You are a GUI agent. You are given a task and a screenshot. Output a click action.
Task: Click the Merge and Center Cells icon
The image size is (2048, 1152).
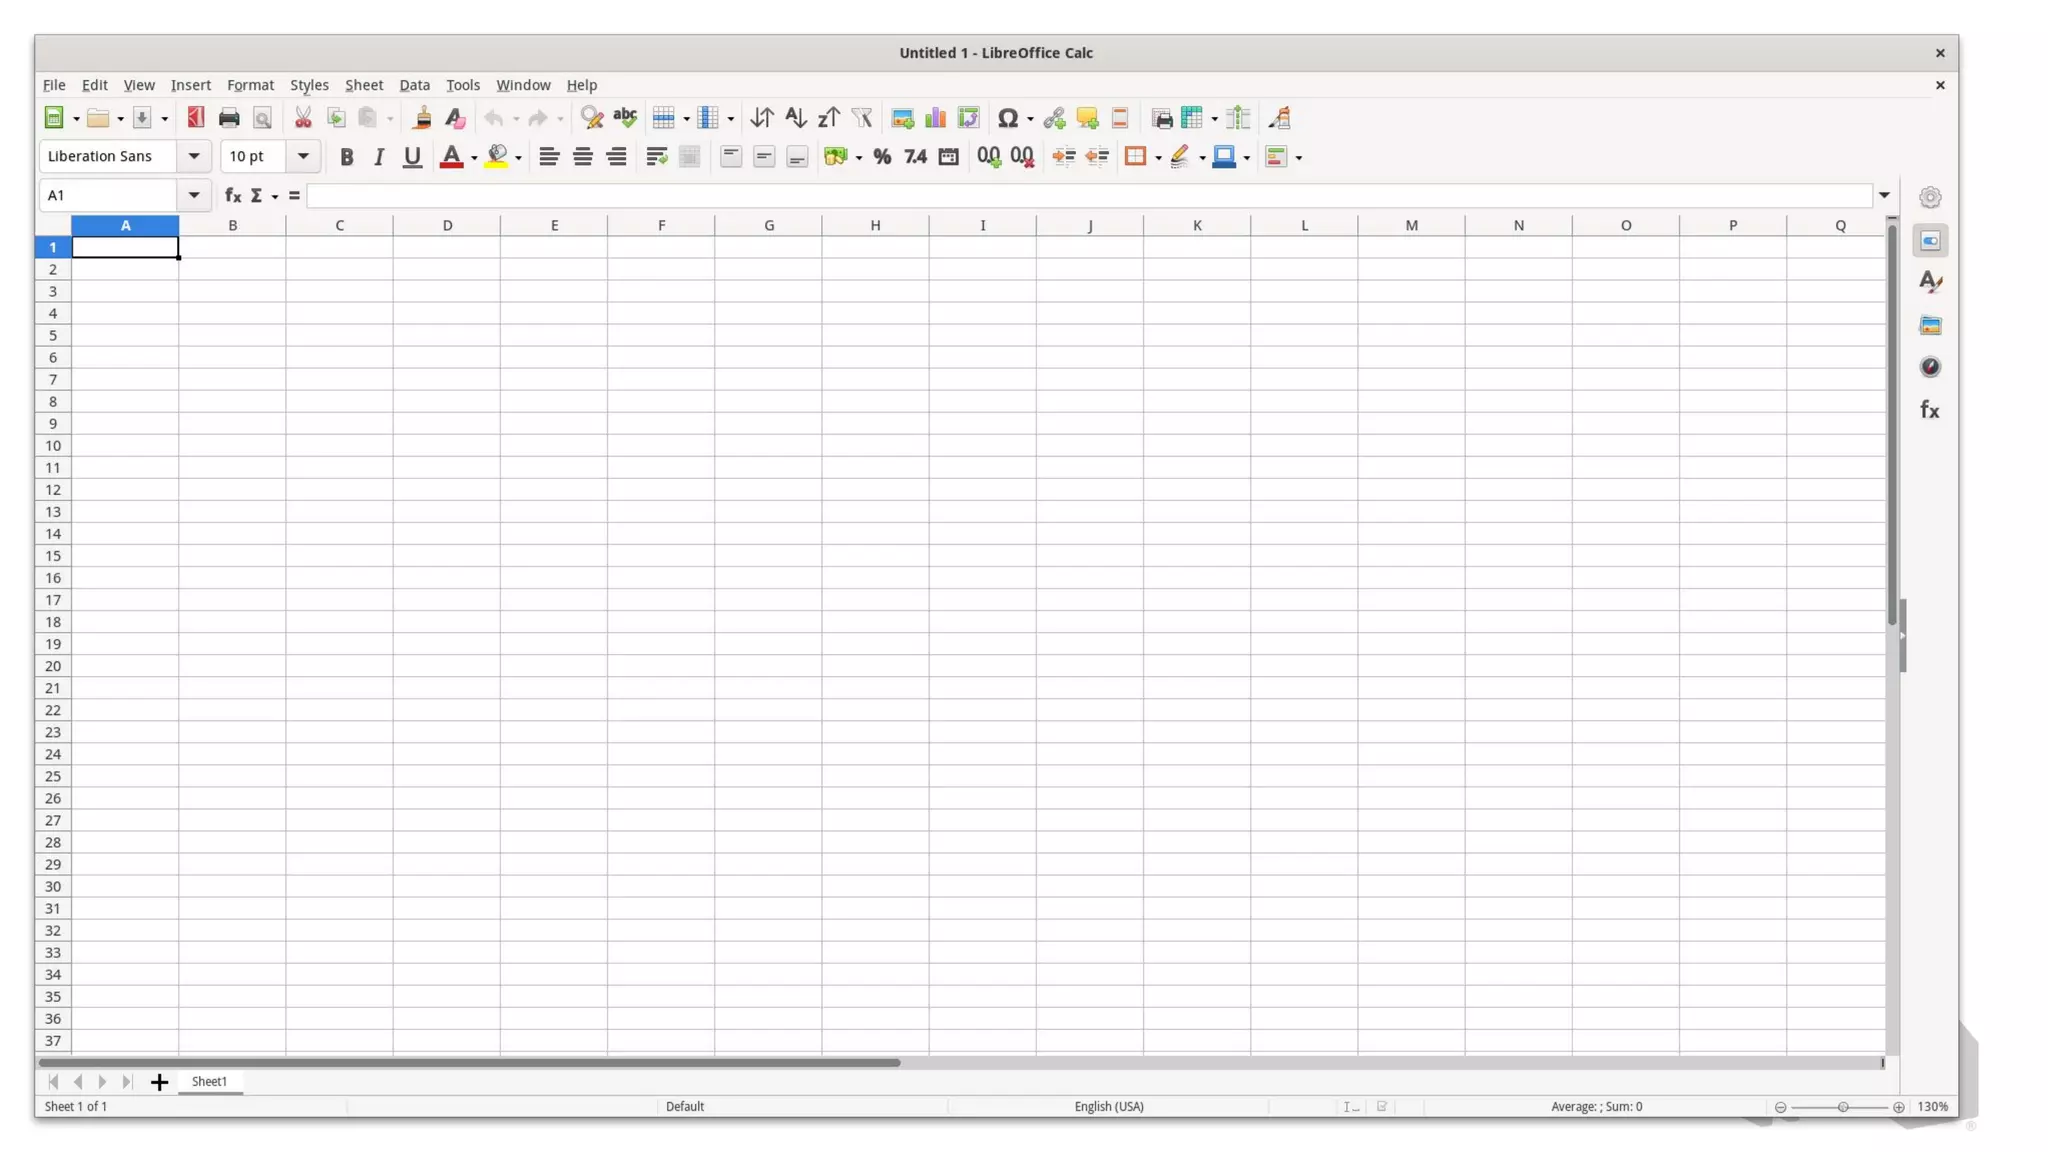[x=689, y=156]
